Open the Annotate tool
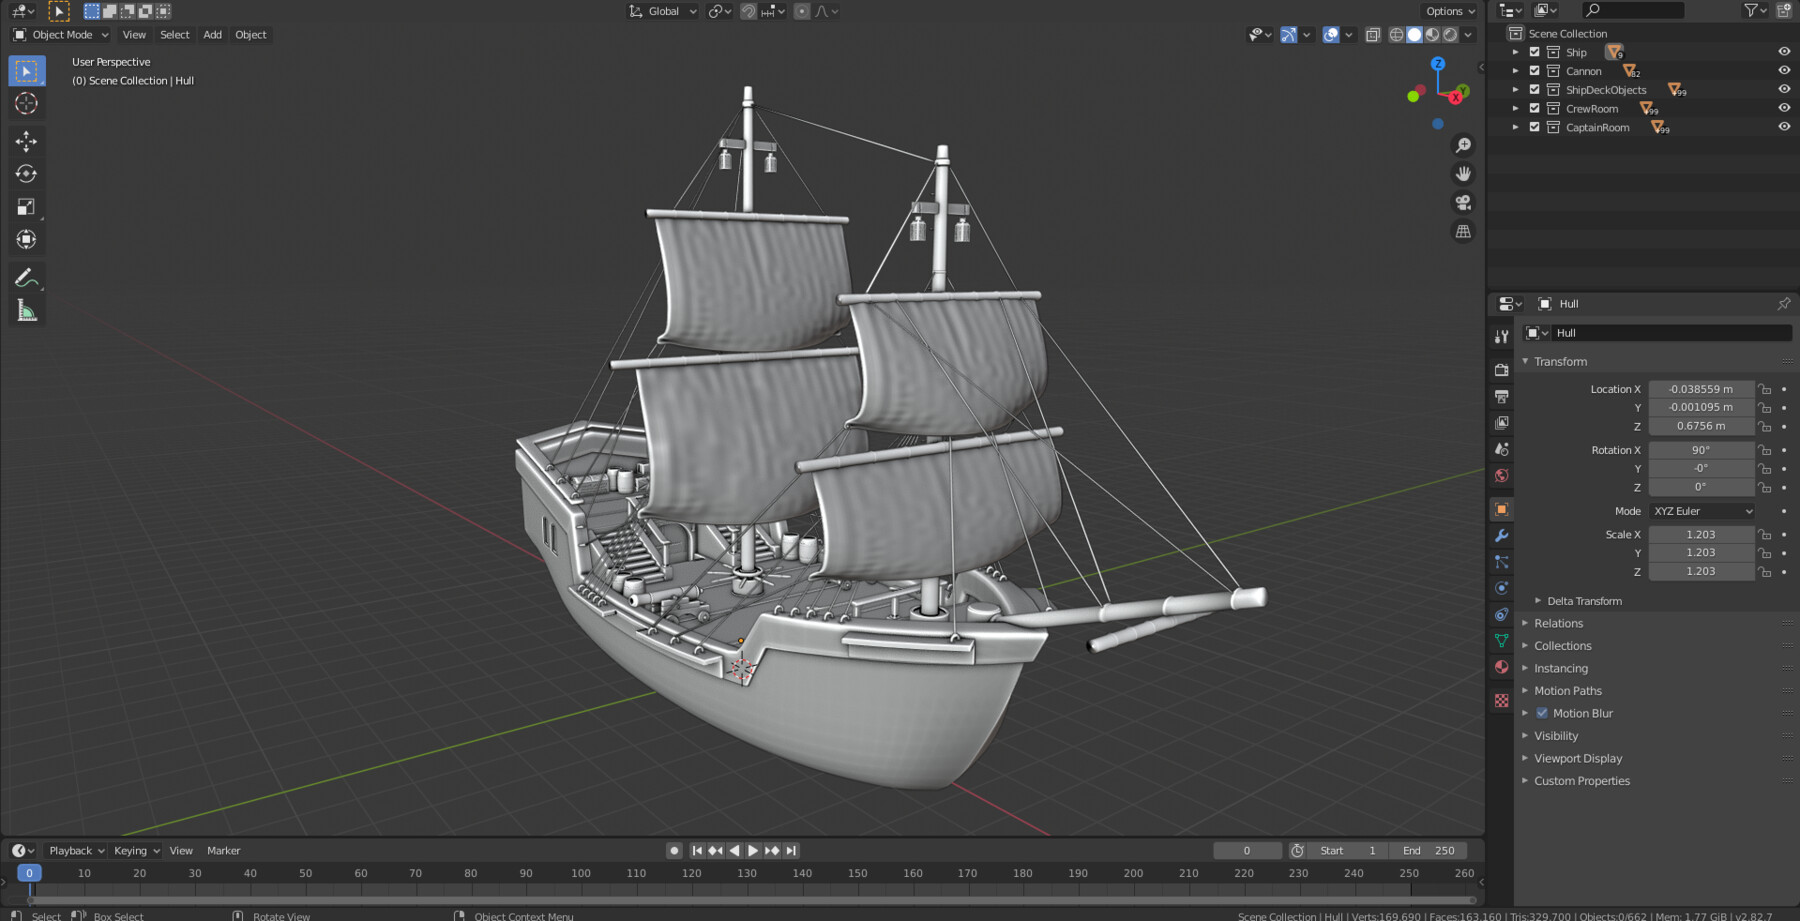The height and width of the screenshot is (921, 1800). click(26, 277)
